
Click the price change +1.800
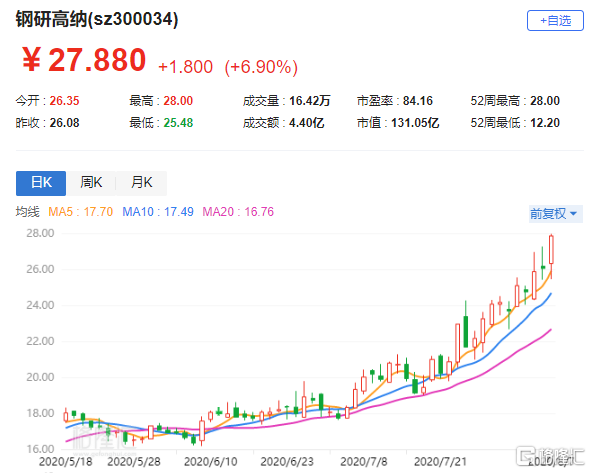pos(185,67)
